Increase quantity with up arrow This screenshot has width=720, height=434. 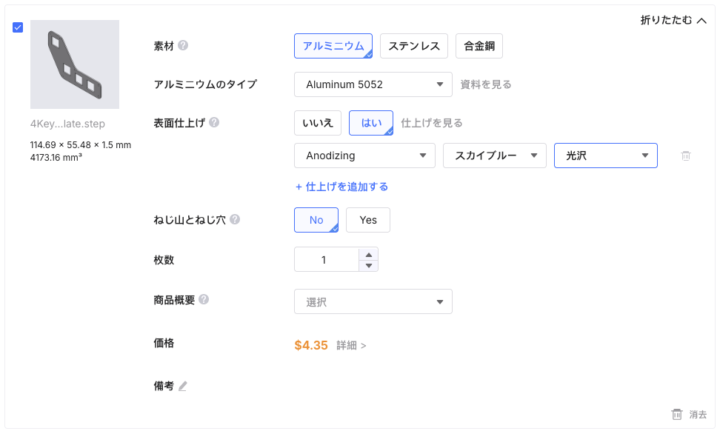[369, 254]
